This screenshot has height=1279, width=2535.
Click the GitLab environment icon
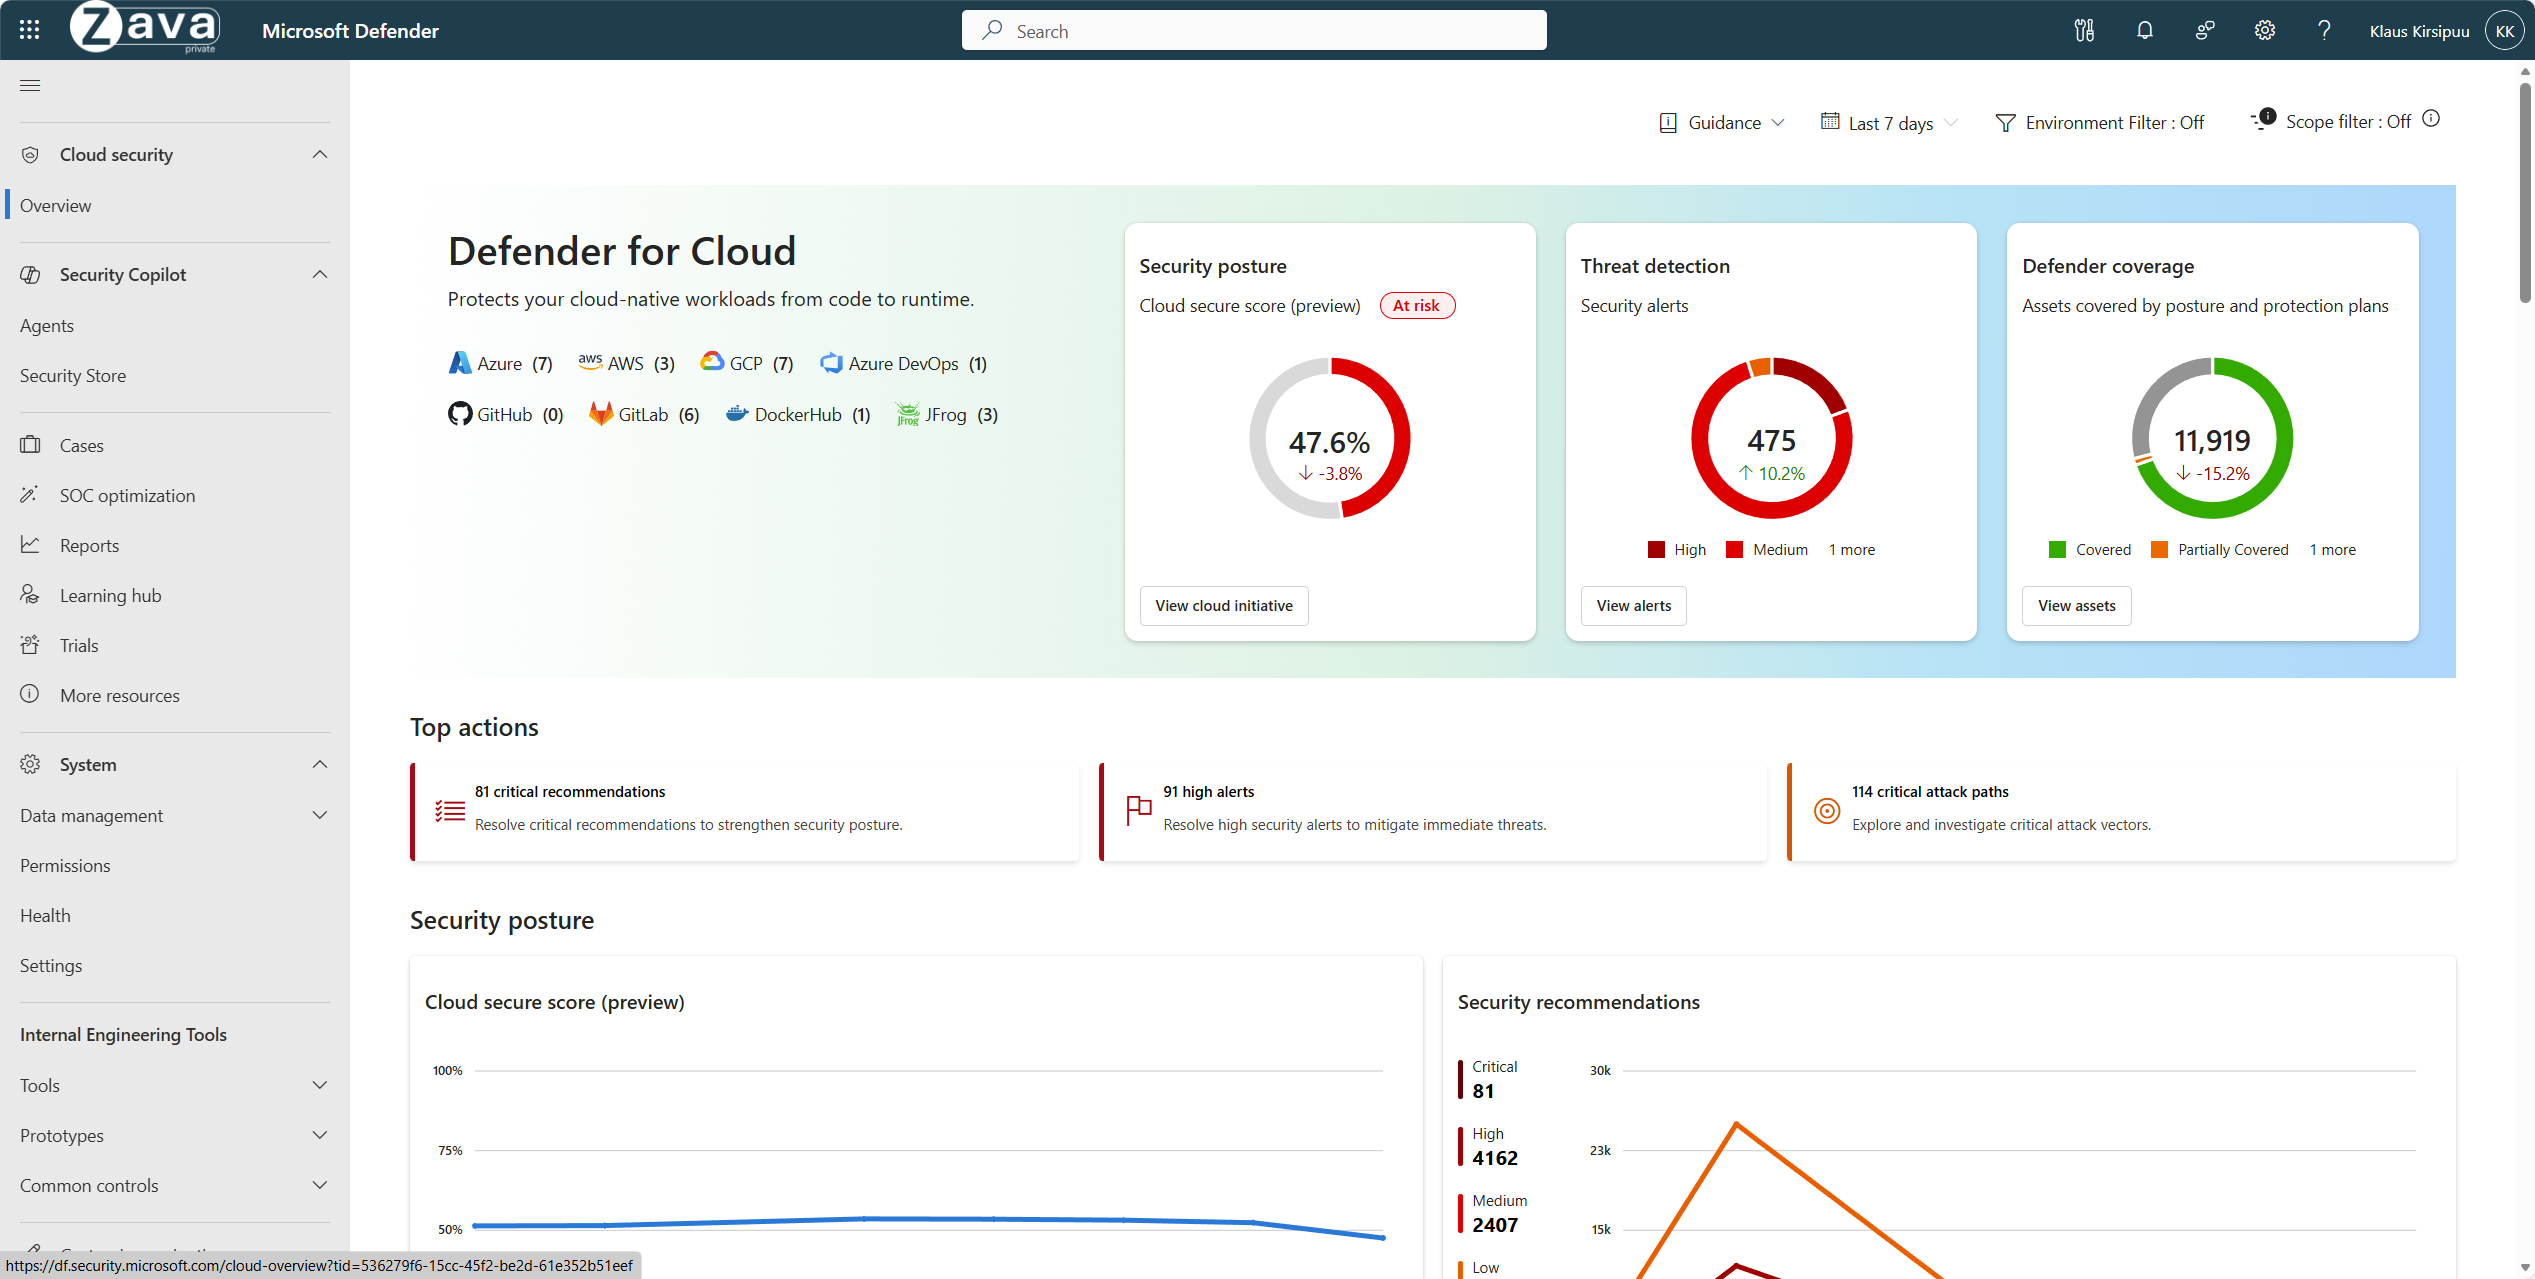click(x=601, y=414)
